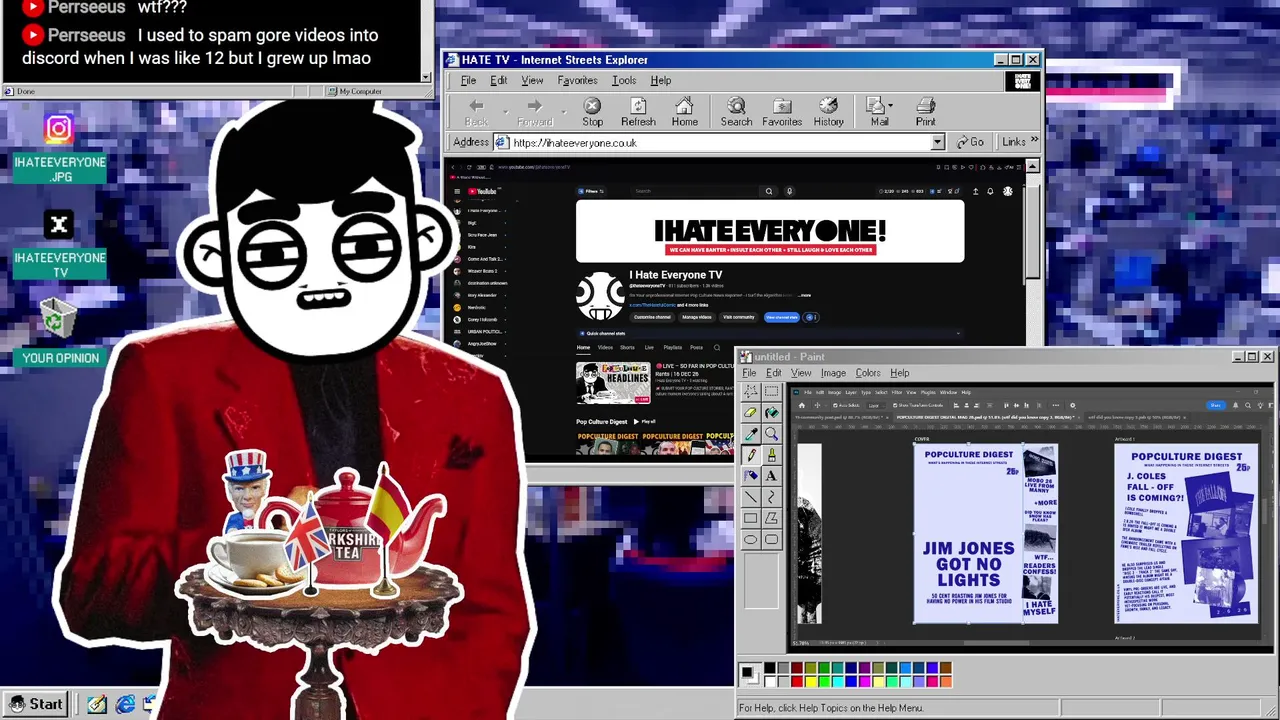
Task: Click the Start button on the taskbar
Action: [36, 704]
